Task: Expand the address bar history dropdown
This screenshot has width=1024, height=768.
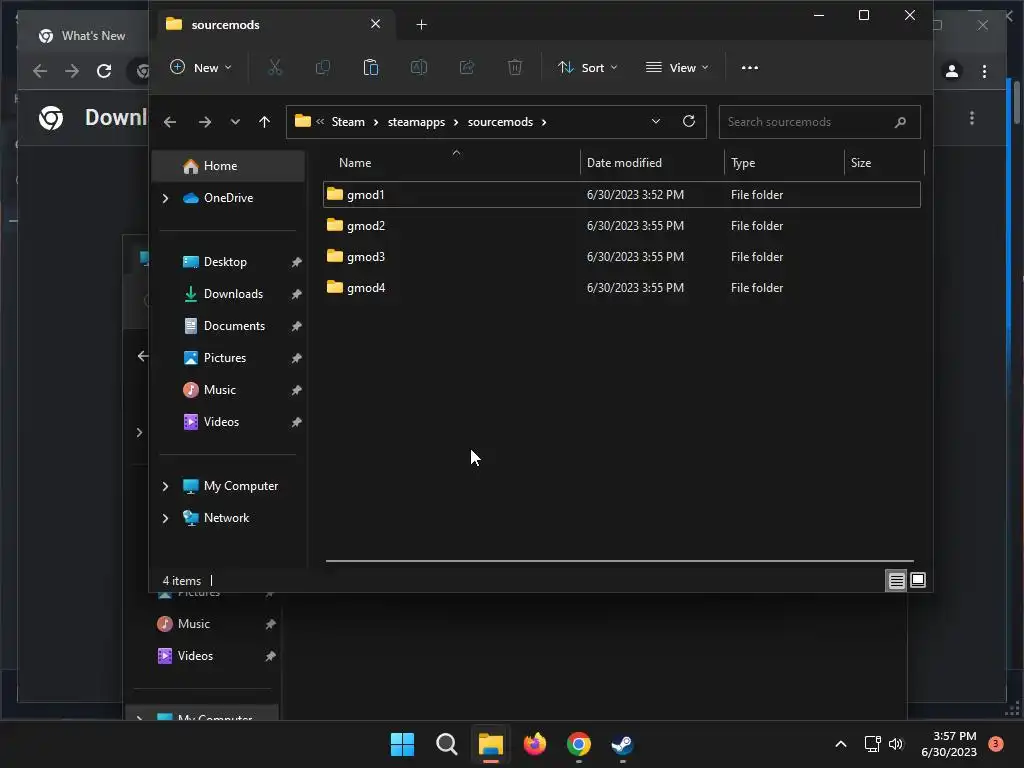Action: 656,121
